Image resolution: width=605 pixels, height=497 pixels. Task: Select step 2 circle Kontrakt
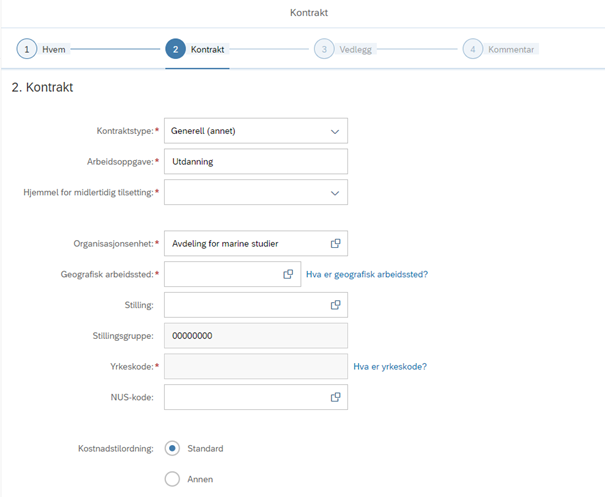(176, 49)
